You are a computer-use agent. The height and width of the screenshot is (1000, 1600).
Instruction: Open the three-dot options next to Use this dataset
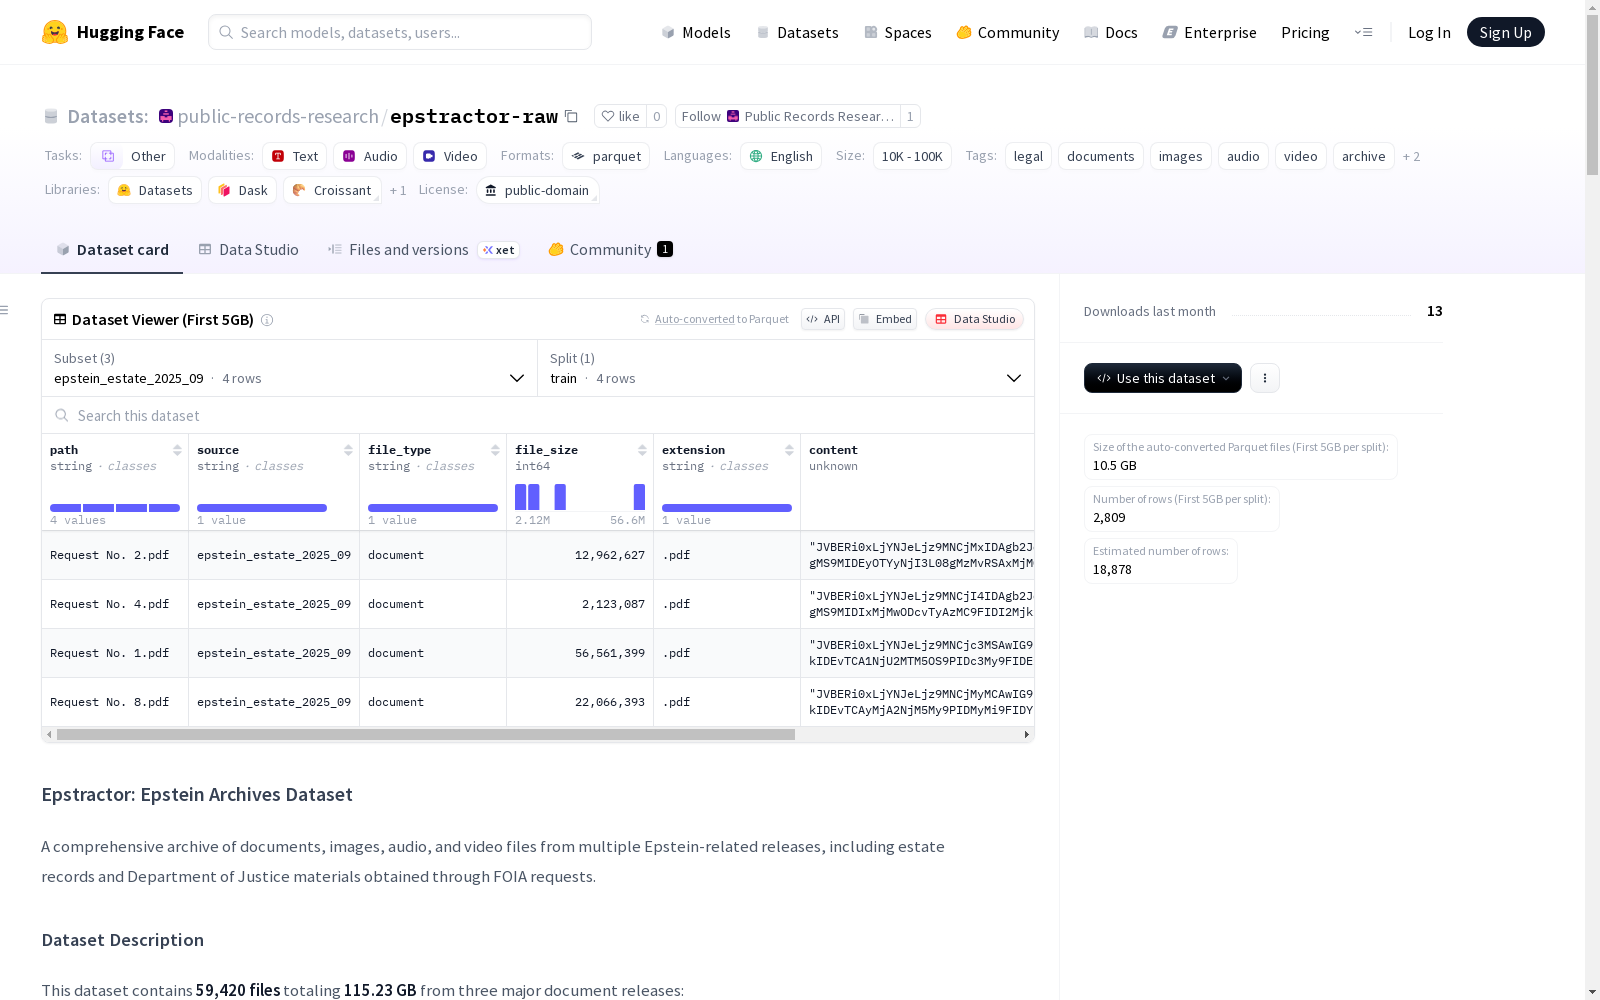tap(1265, 378)
